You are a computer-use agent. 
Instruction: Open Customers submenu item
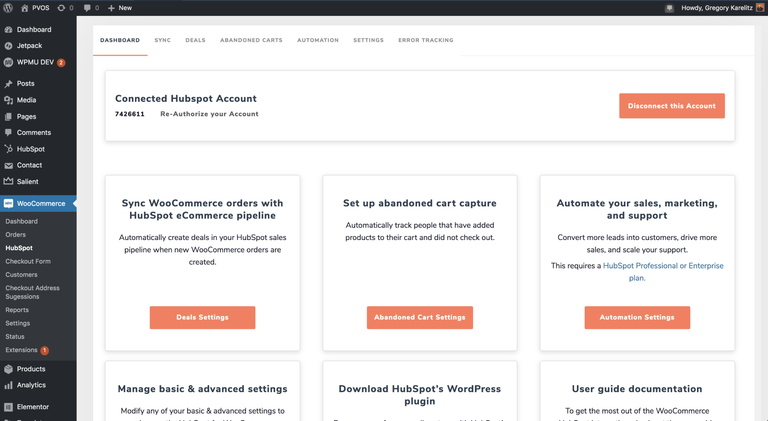(x=22, y=275)
